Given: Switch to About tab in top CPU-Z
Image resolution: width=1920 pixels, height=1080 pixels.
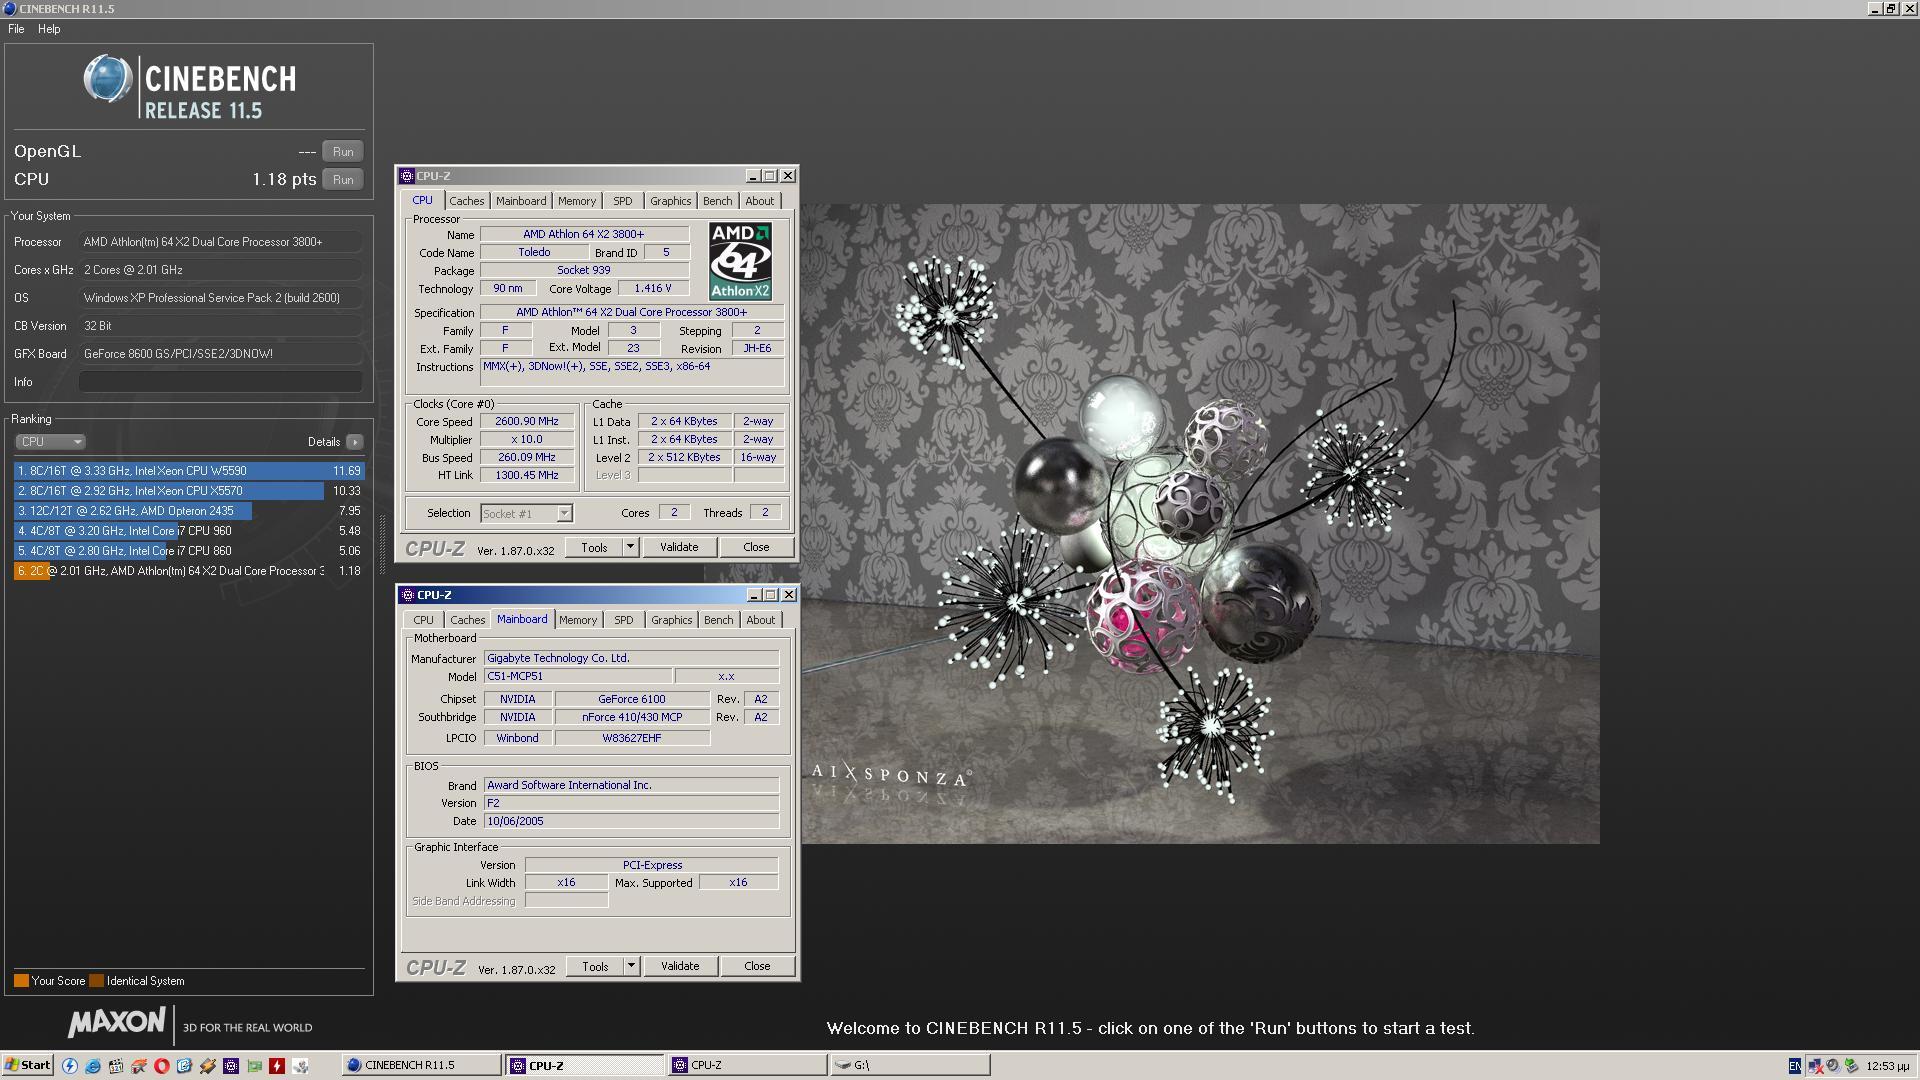Looking at the screenshot, I should 760,201.
